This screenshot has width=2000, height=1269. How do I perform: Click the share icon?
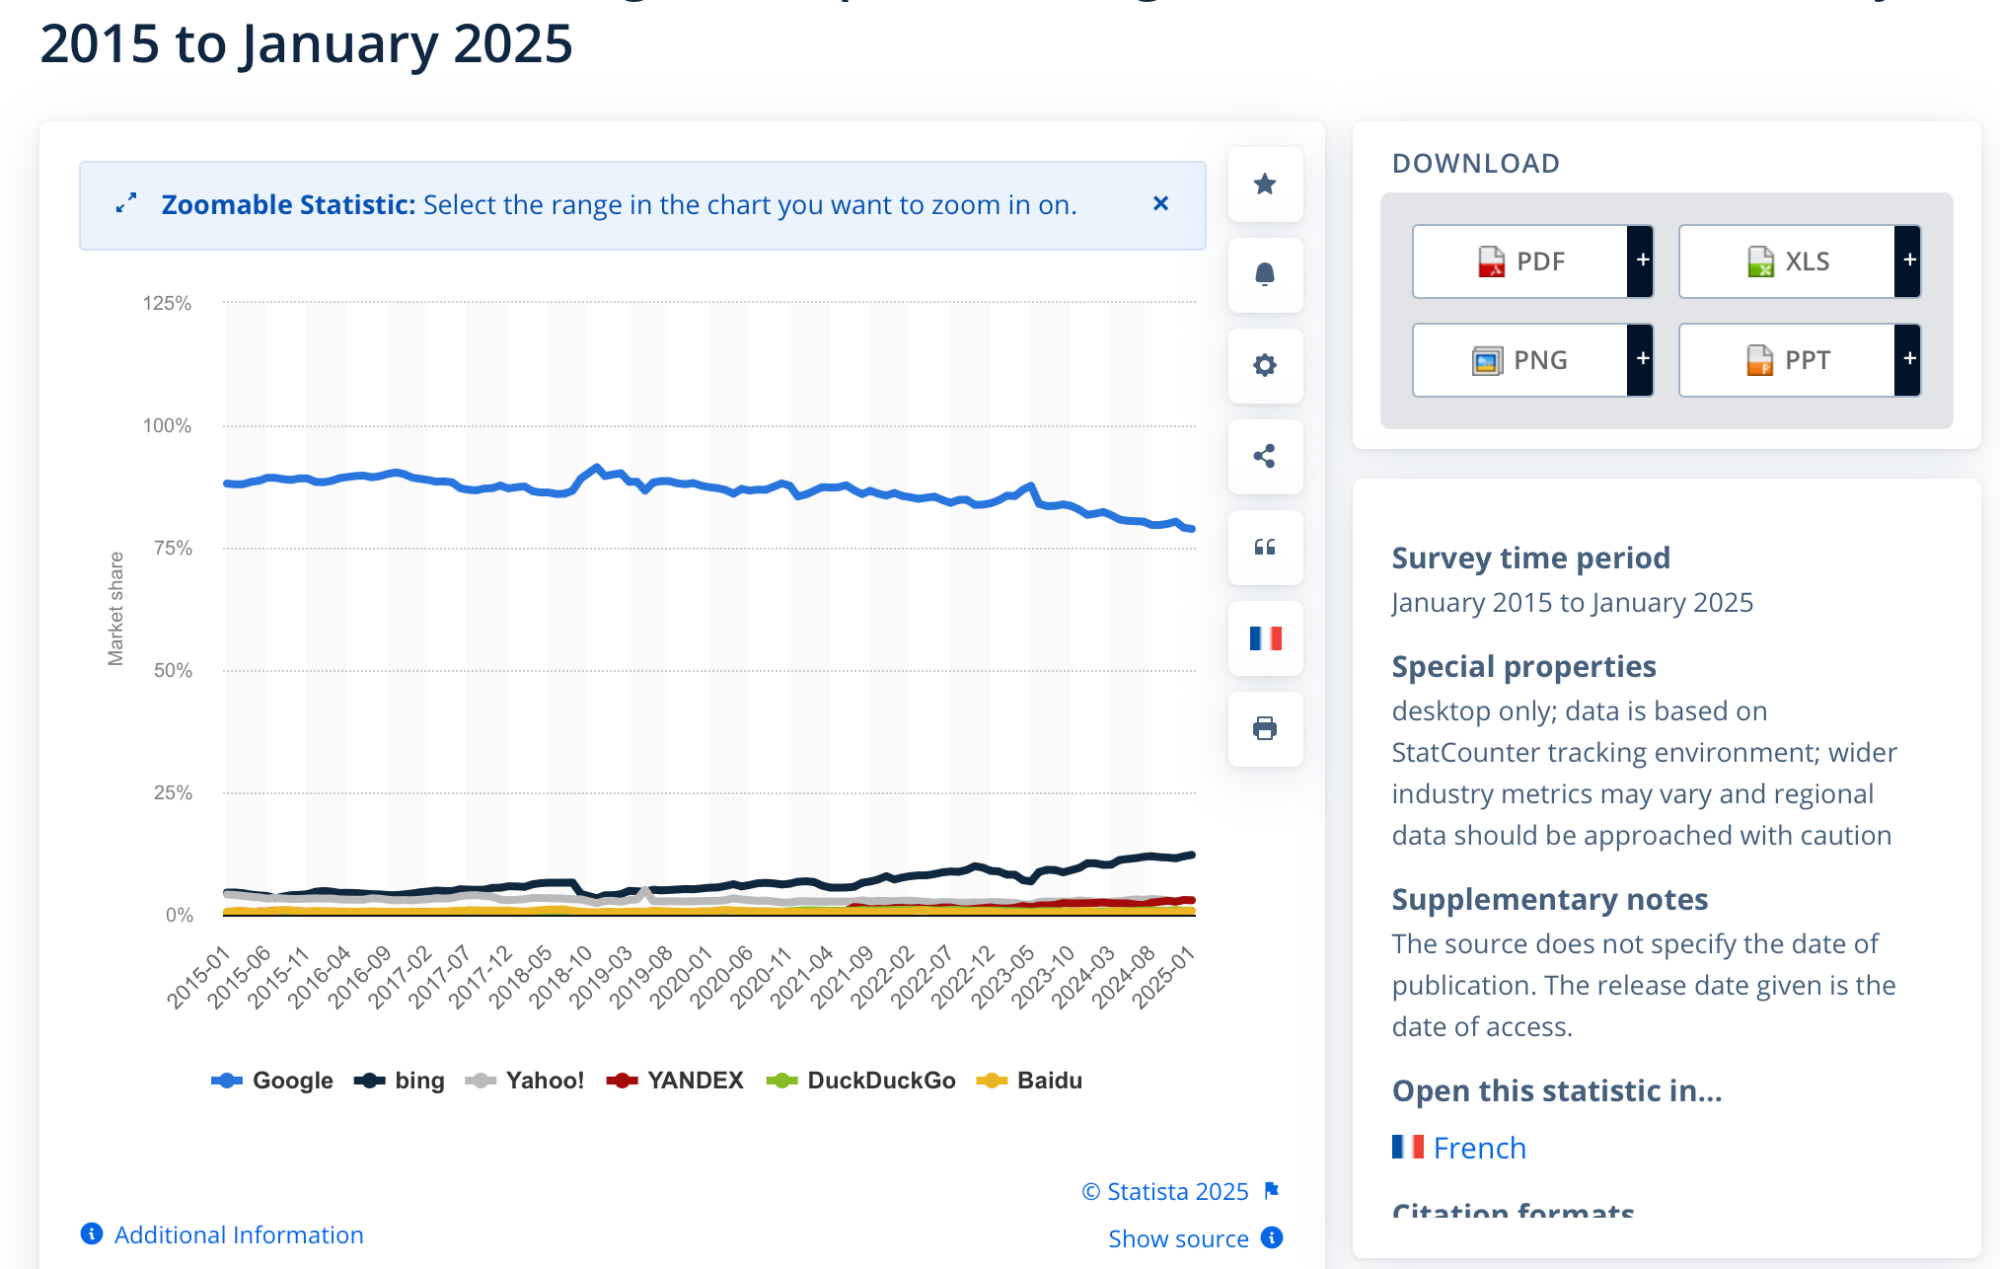point(1264,456)
